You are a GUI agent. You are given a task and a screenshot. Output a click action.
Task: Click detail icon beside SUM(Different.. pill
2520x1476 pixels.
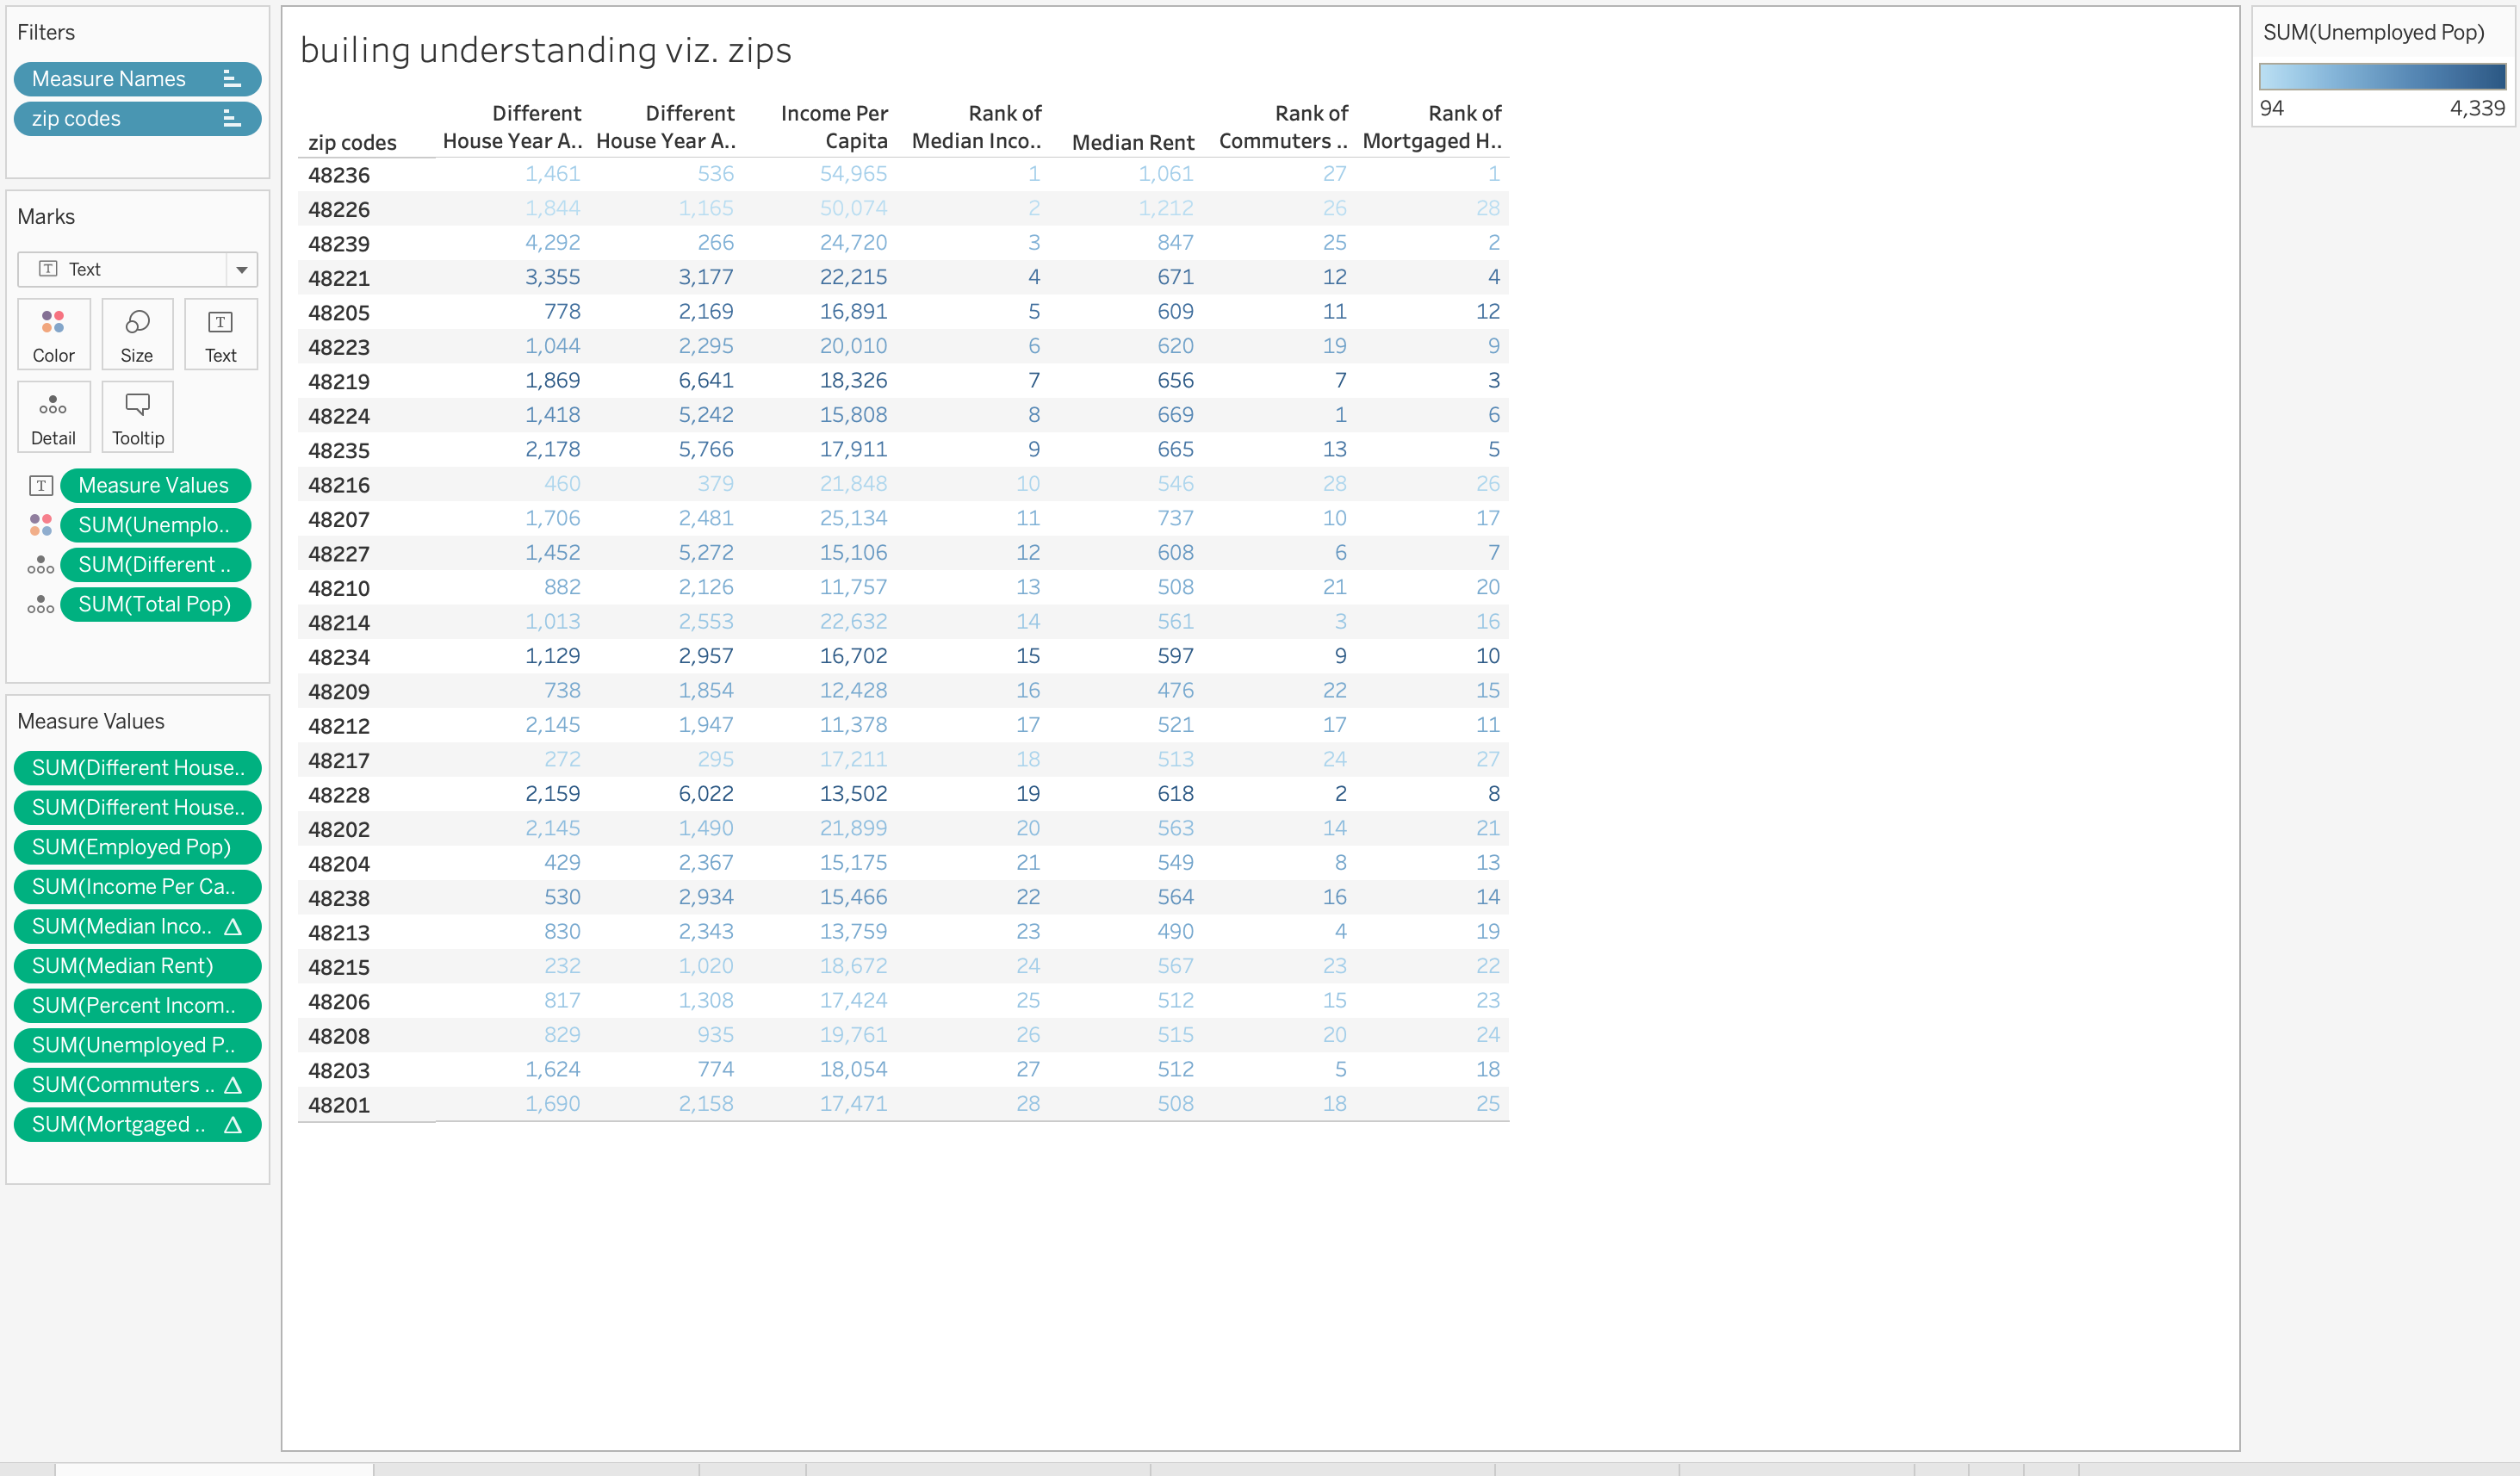click(40, 565)
